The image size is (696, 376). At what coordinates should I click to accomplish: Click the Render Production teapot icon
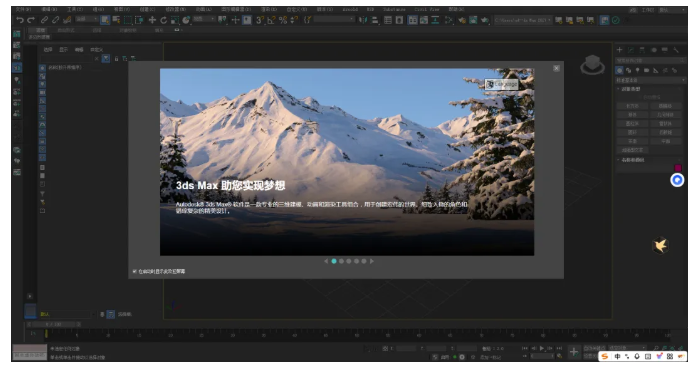tap(485, 20)
